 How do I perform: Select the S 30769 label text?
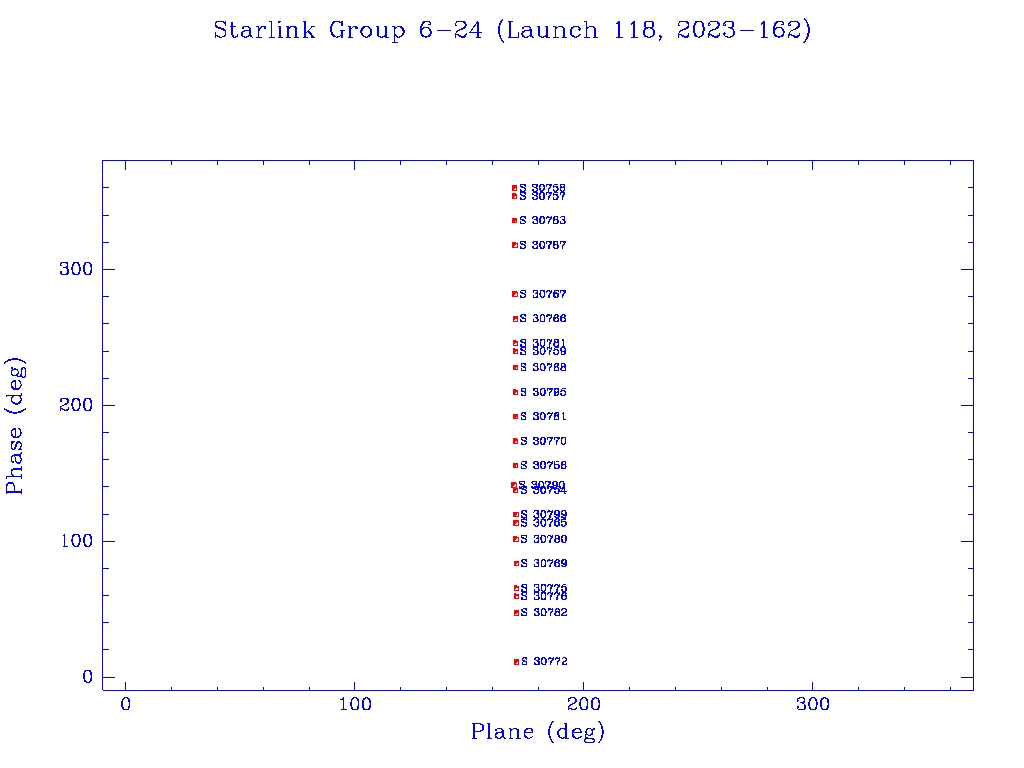[544, 563]
